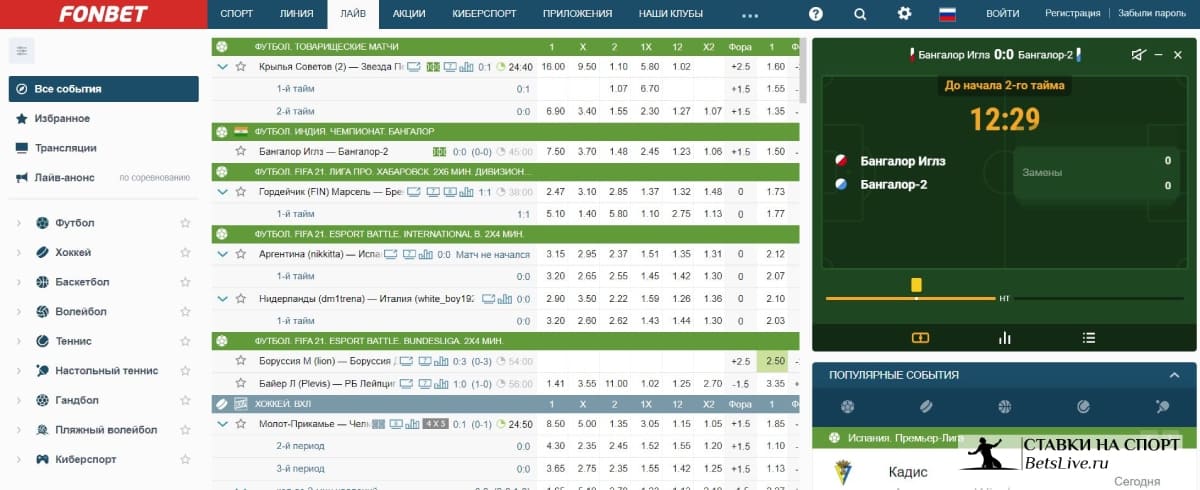Select basketball icon in popular events
Image resolution: width=1200 pixels, height=490 pixels.
[1004, 407]
